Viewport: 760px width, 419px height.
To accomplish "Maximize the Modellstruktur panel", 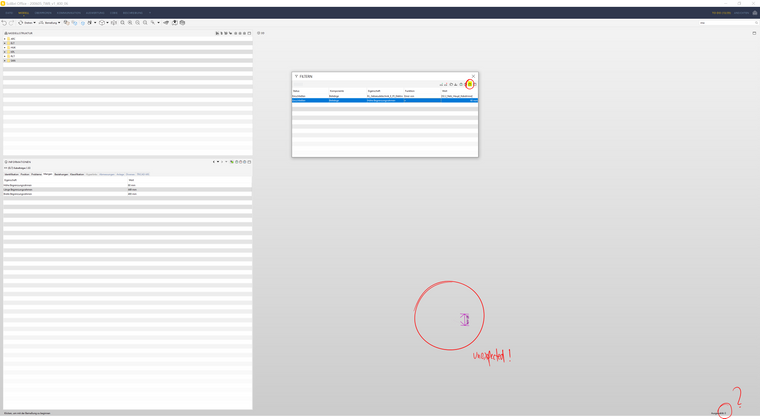I will [x=250, y=33].
